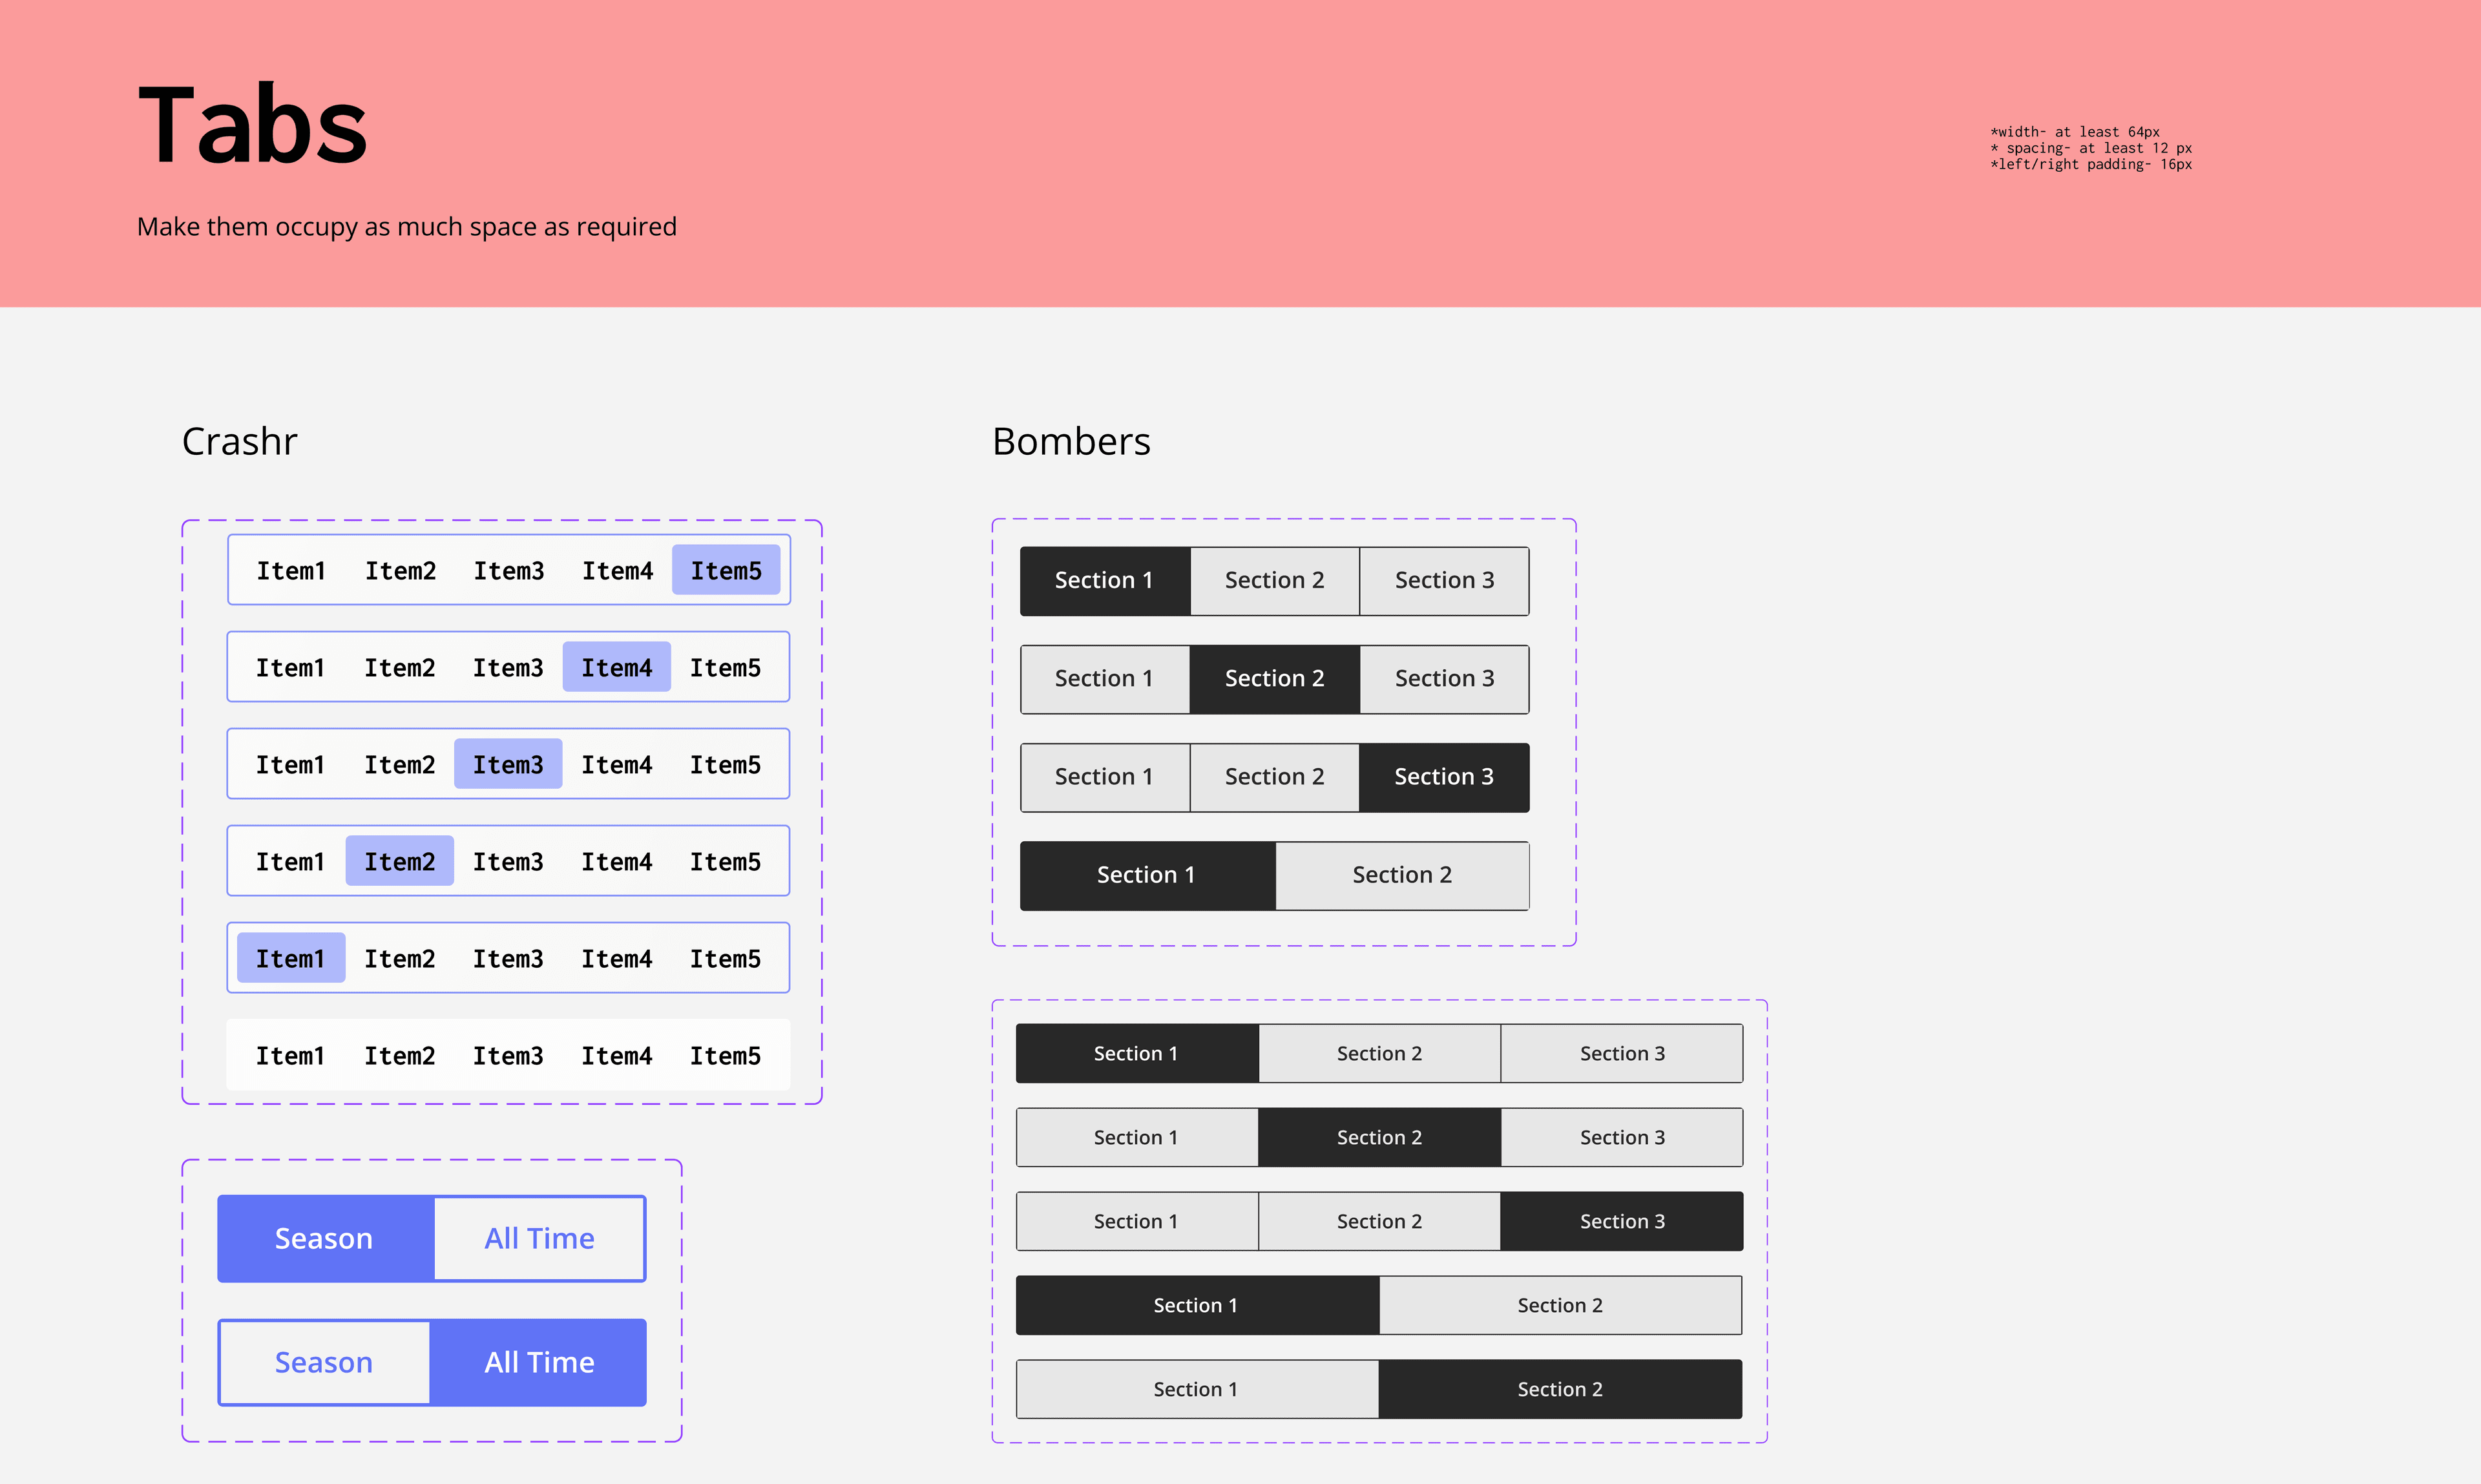Choose dark Section 3 in wide Bombers group

coord(1622,1221)
